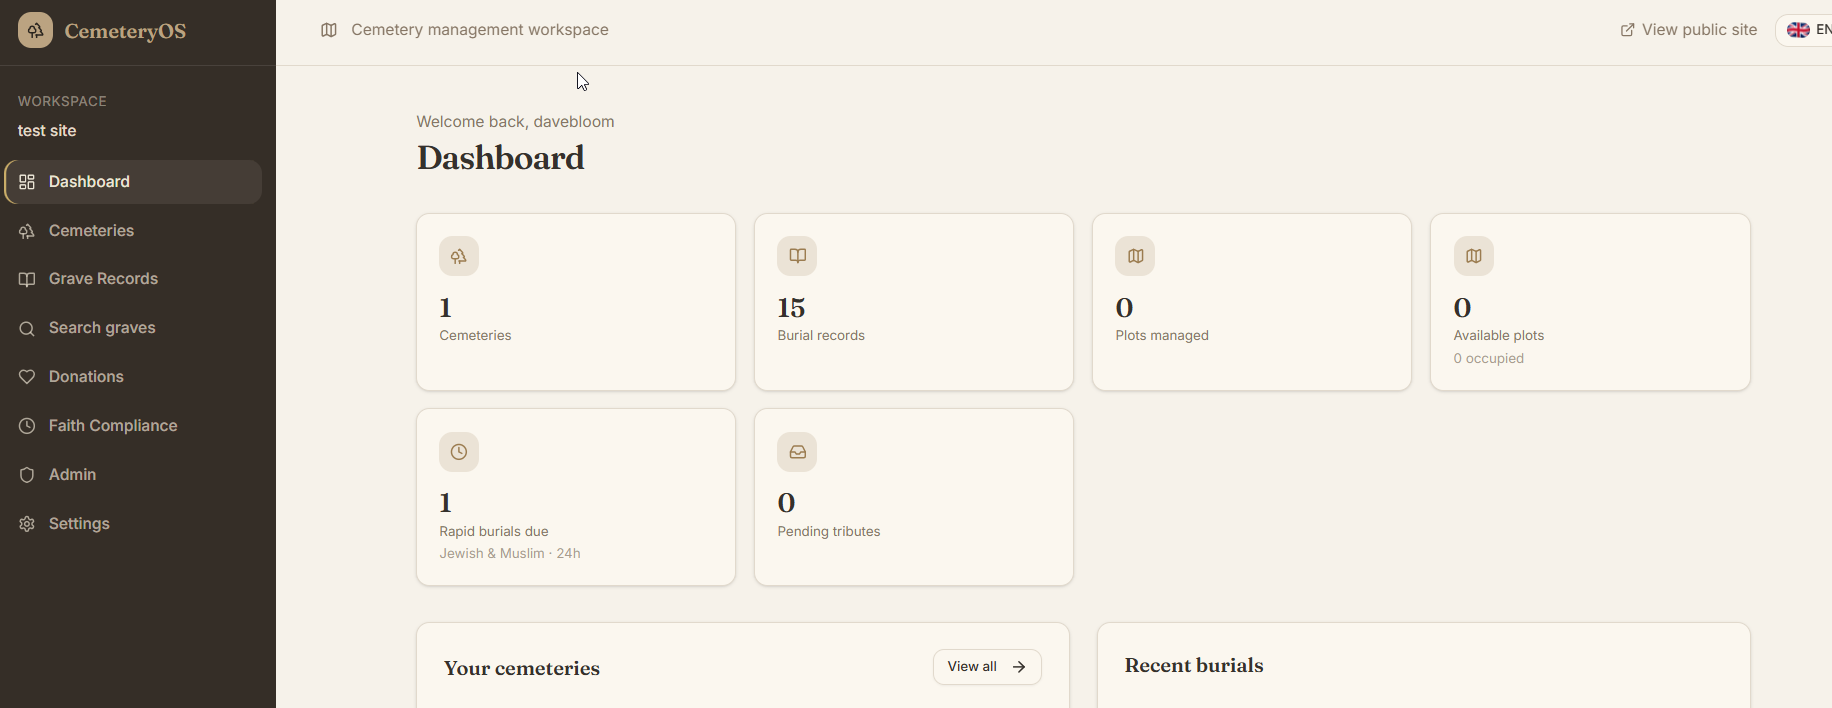Navigate to Faith Compliance
1832x708 pixels.
pos(134,426)
